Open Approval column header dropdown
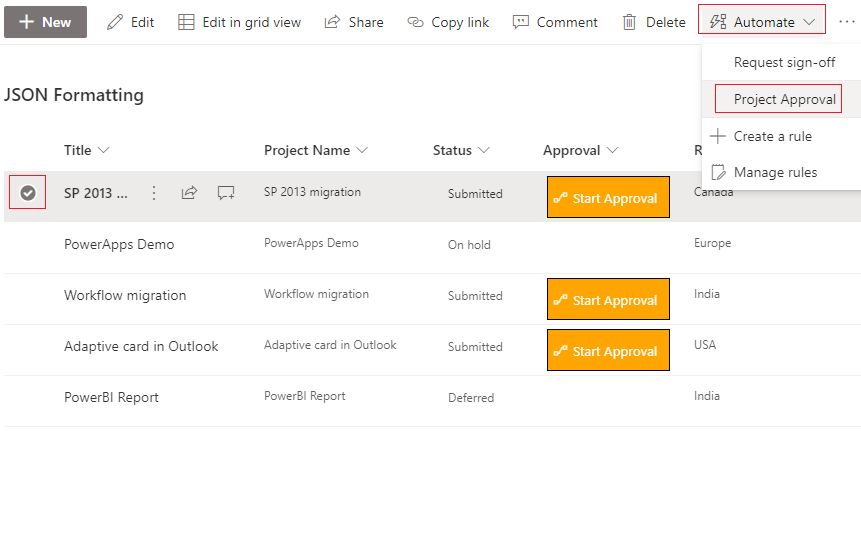This screenshot has width=861, height=545. pyautogui.click(x=580, y=150)
